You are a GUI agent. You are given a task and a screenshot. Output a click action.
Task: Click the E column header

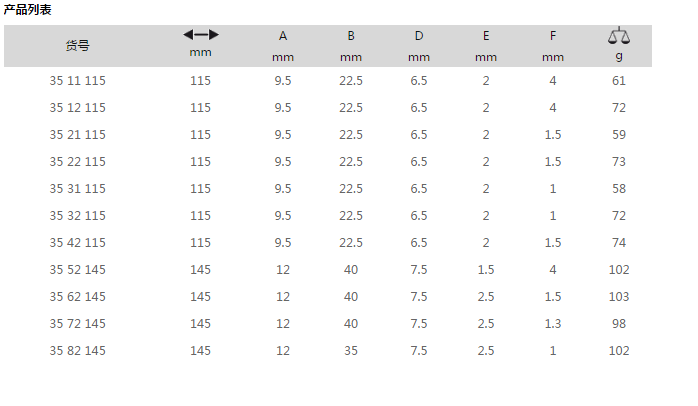(486, 36)
